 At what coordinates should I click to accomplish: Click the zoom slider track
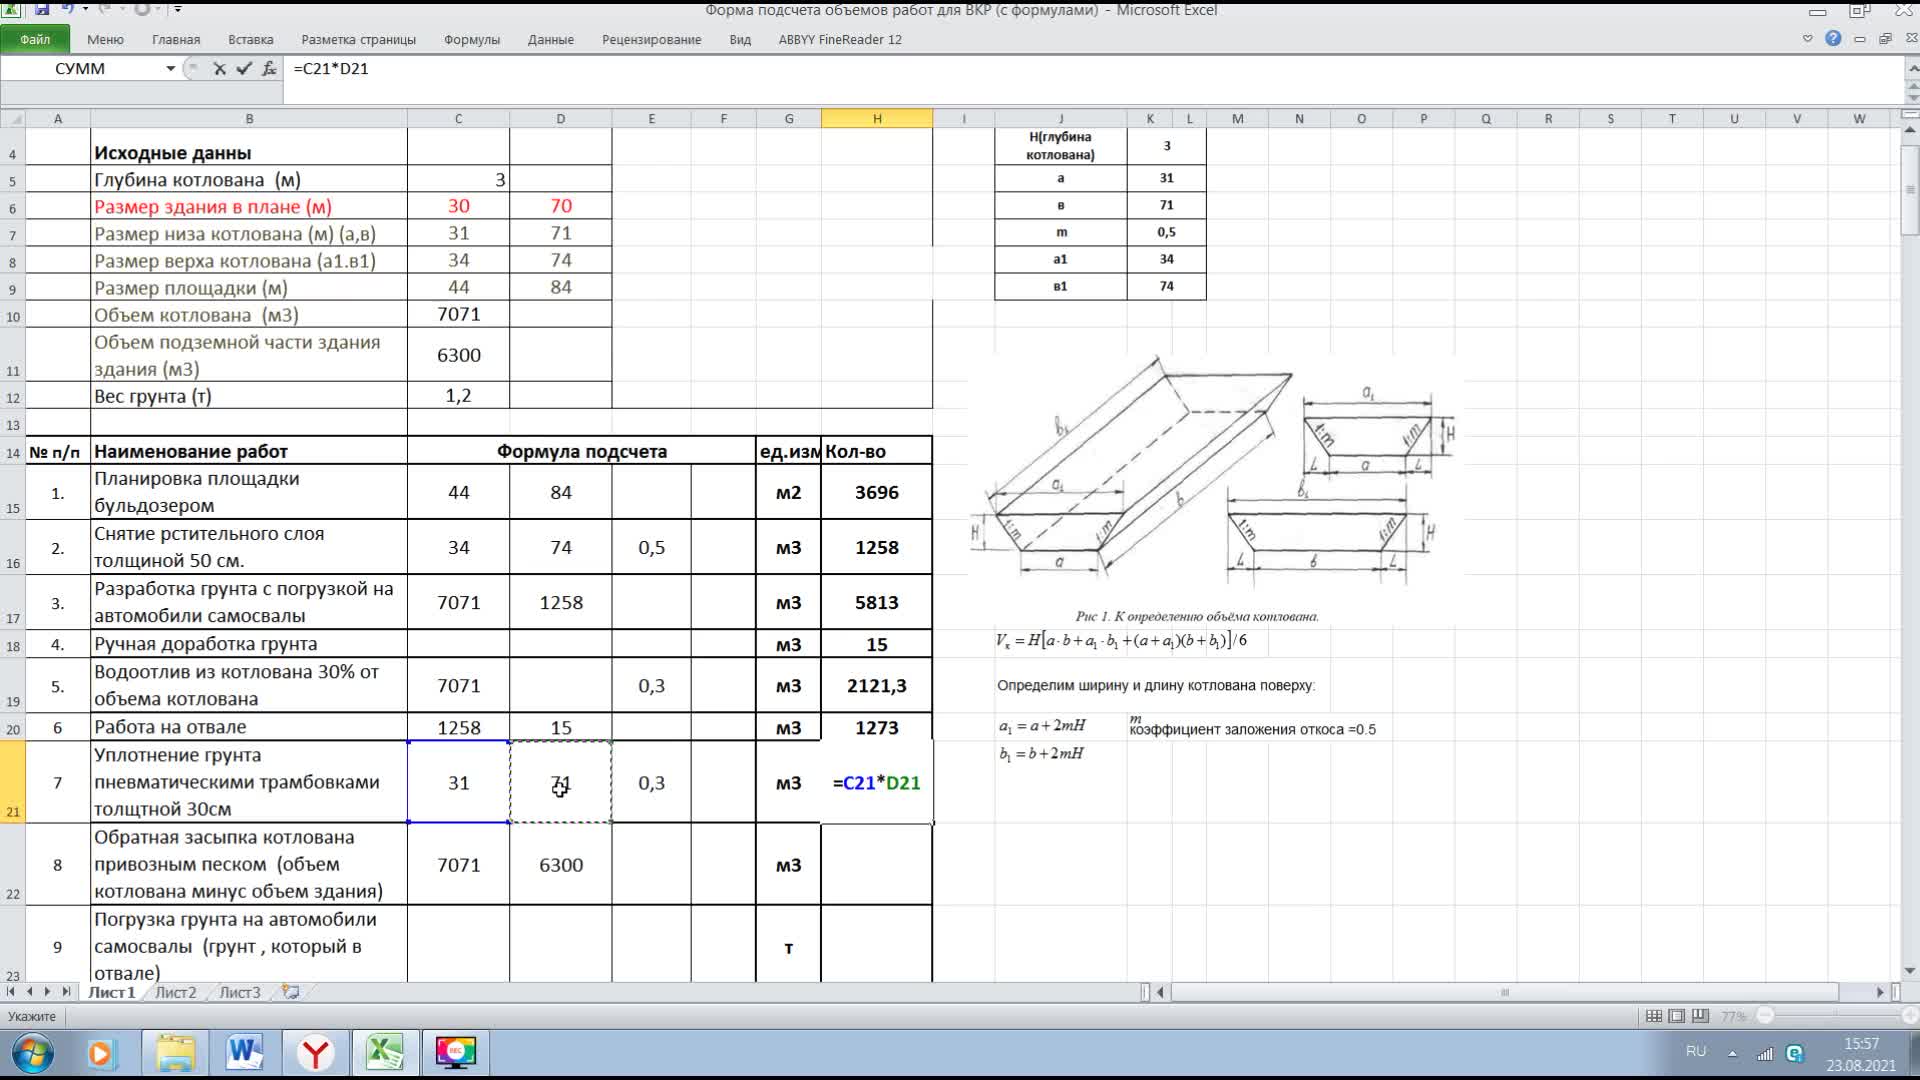(x=1838, y=1016)
